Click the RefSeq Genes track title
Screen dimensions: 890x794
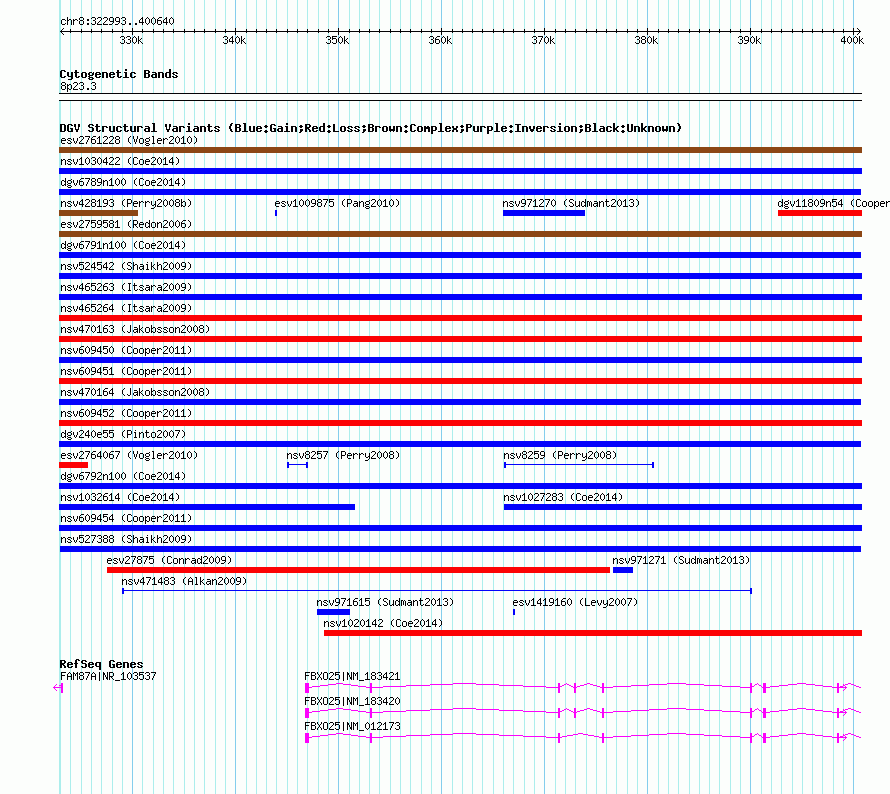click(x=101, y=664)
